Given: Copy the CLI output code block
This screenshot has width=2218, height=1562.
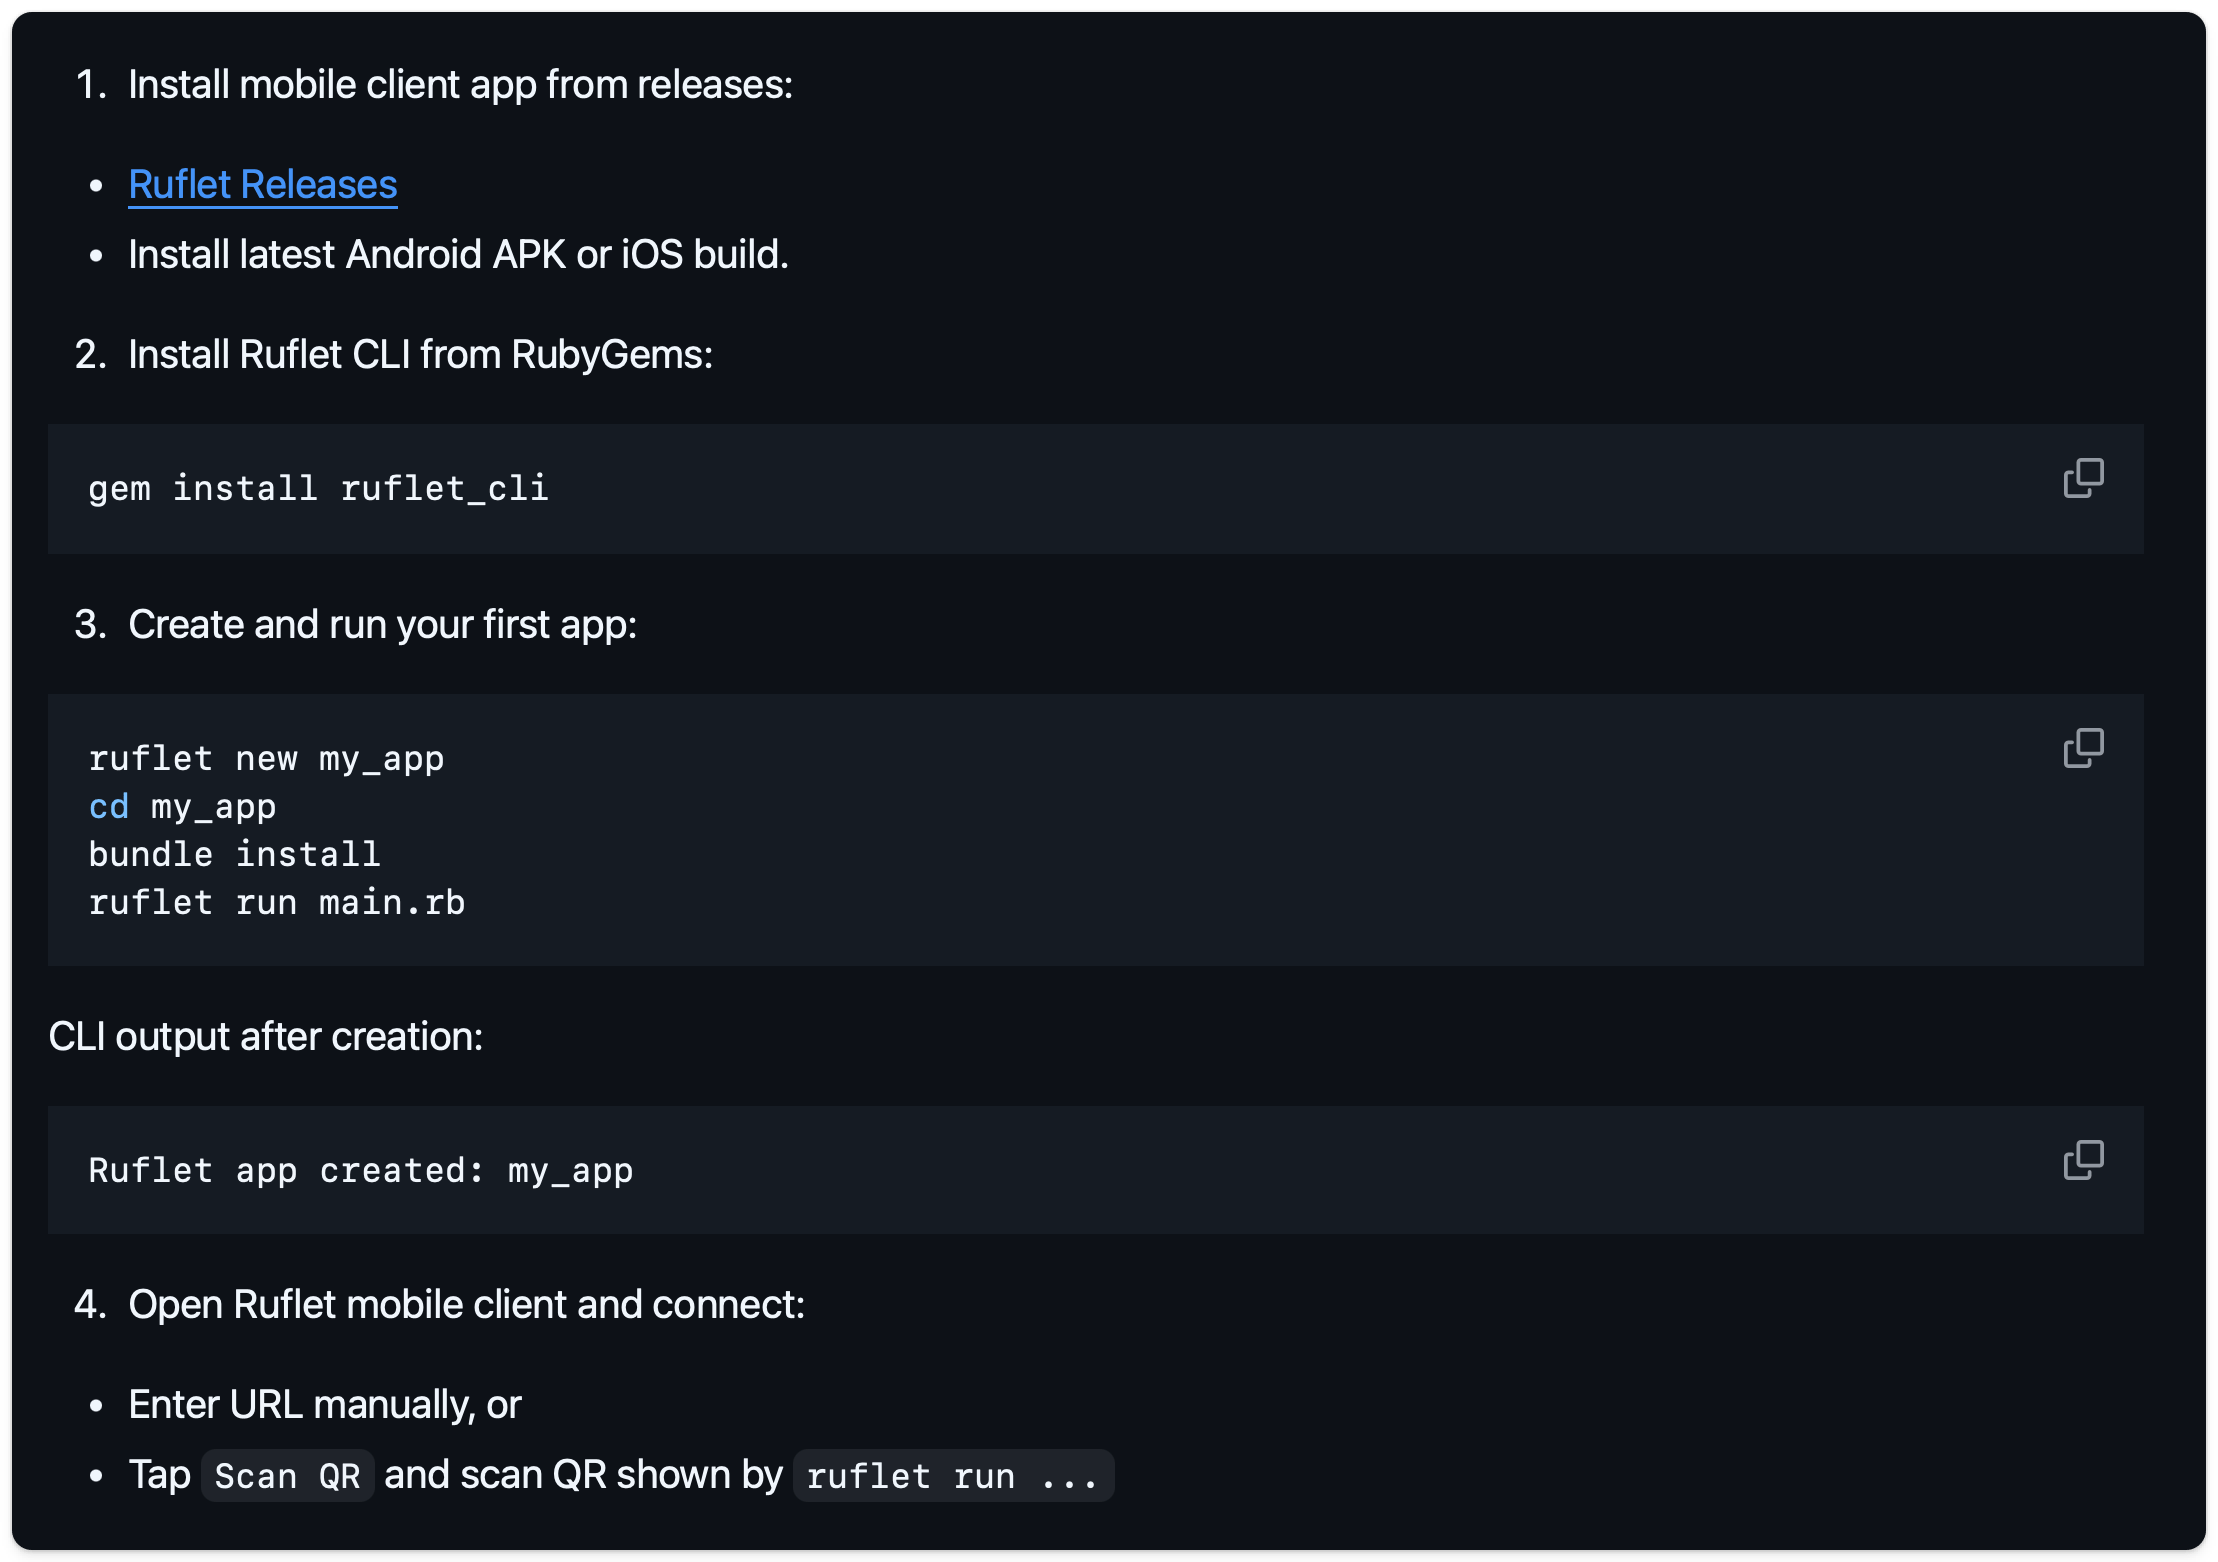Looking at the screenshot, I should coord(2083,1160).
